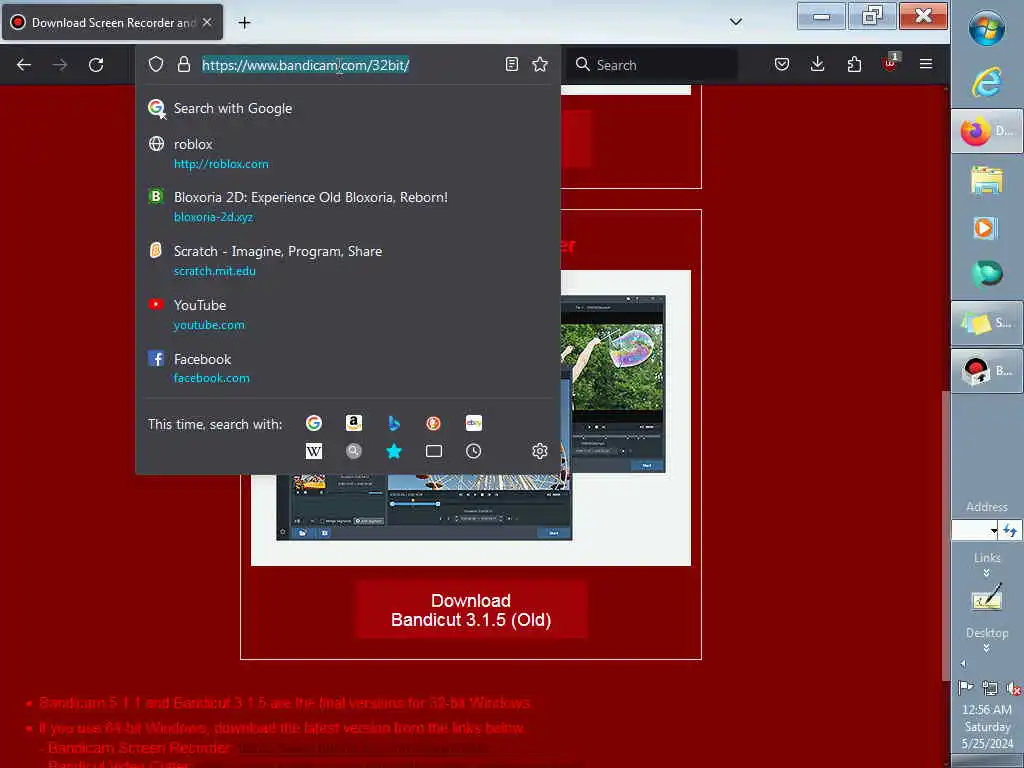Open the Action Center flag icon
Image resolution: width=1024 pixels, height=768 pixels.
(965, 687)
